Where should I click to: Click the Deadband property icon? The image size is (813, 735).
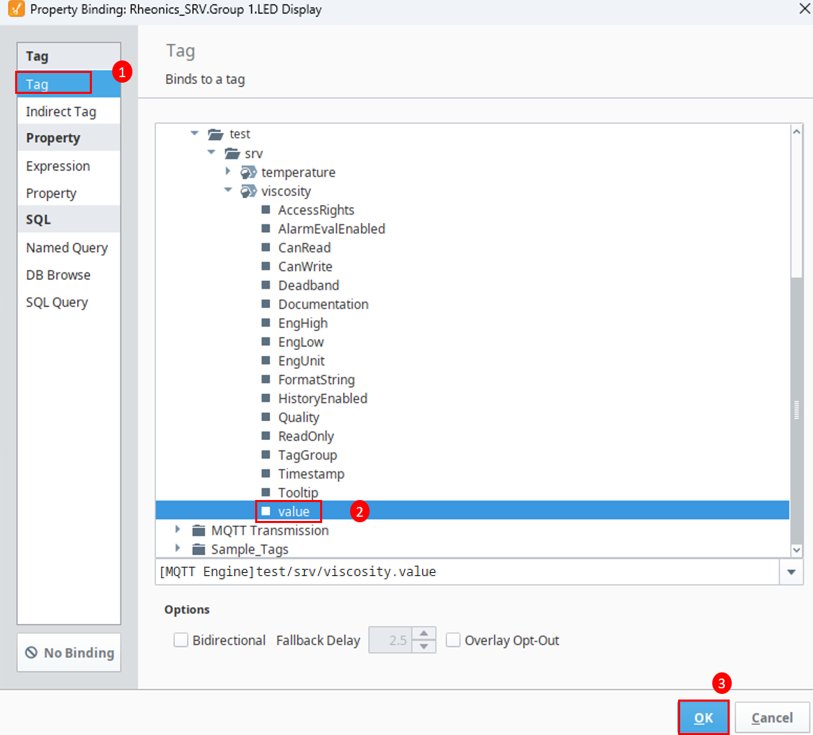(266, 285)
